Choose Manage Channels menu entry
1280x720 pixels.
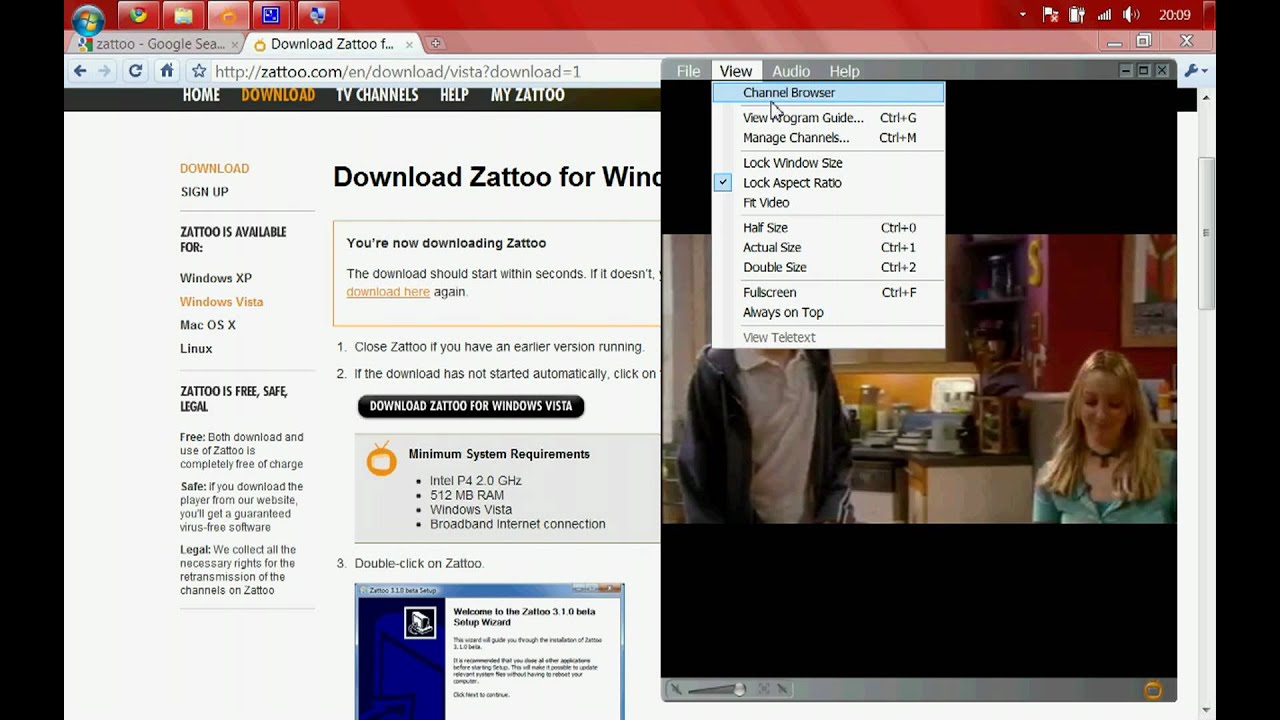[x=828, y=138]
